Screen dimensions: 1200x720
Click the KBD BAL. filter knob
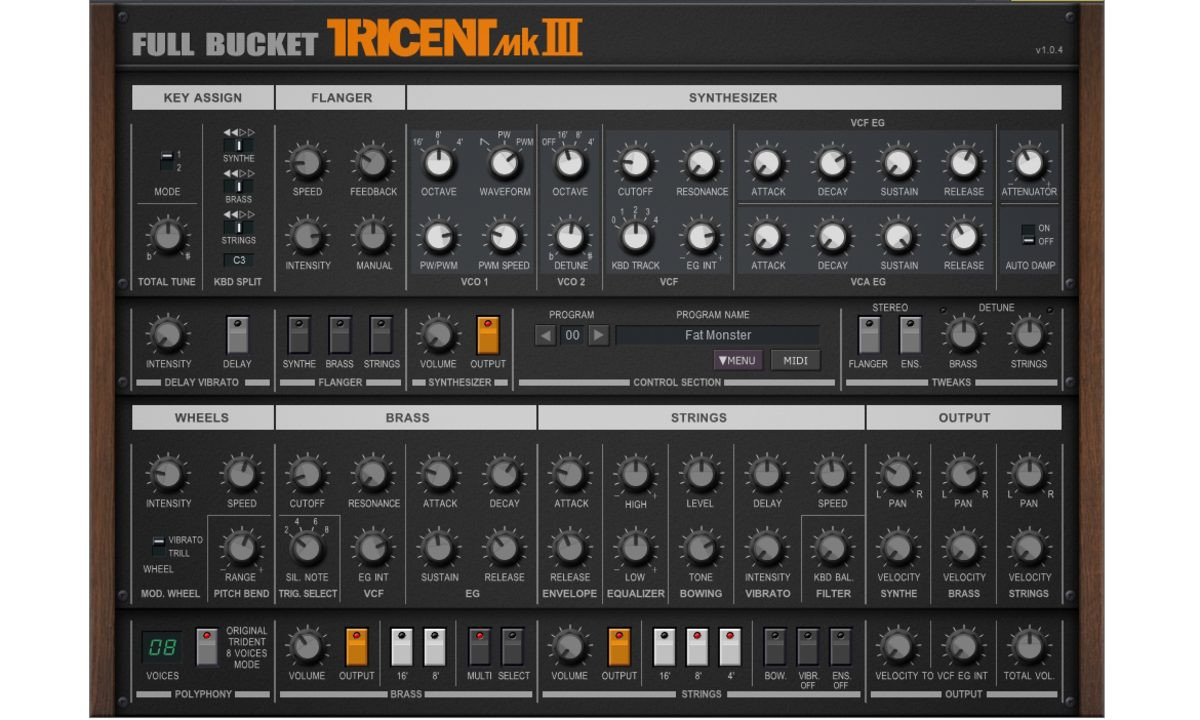click(832, 548)
